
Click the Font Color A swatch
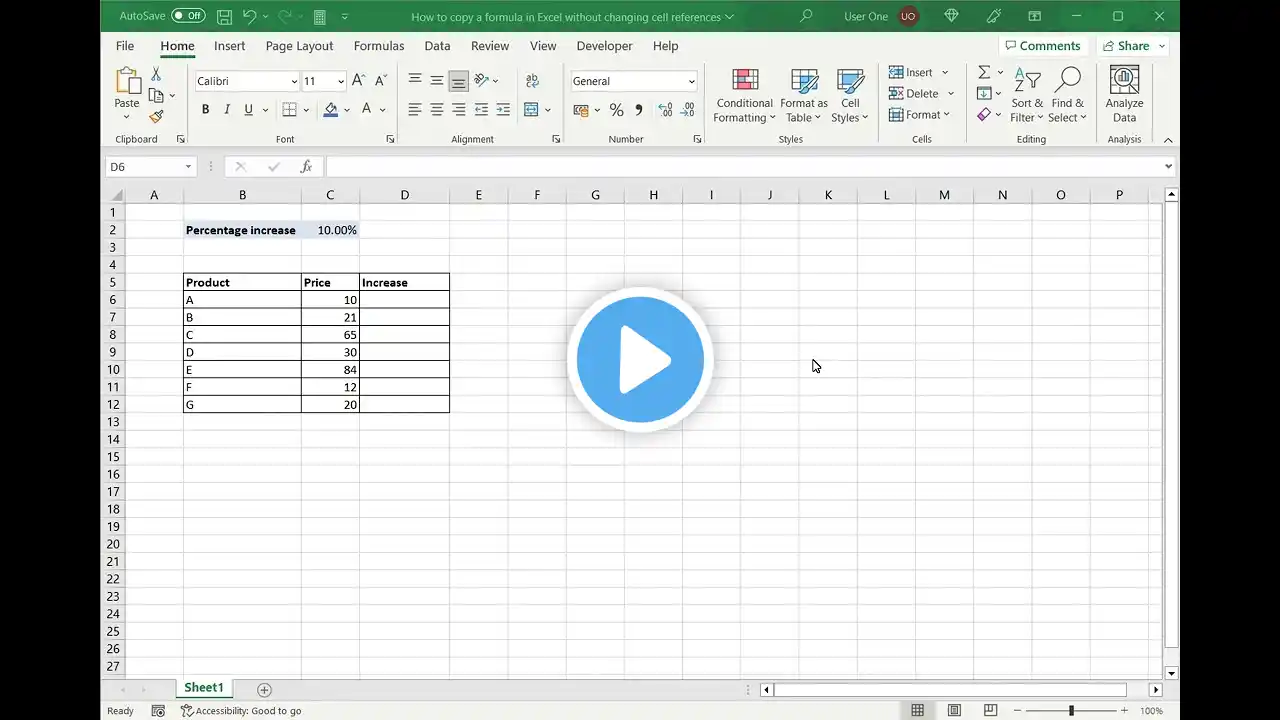tap(367, 110)
